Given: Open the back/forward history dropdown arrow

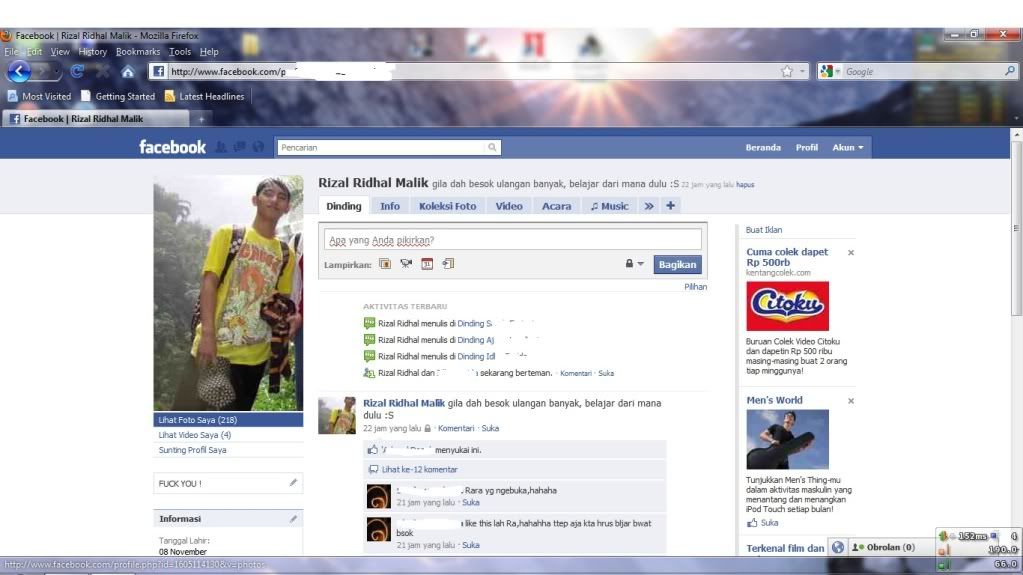Looking at the screenshot, I should tap(56, 71).
